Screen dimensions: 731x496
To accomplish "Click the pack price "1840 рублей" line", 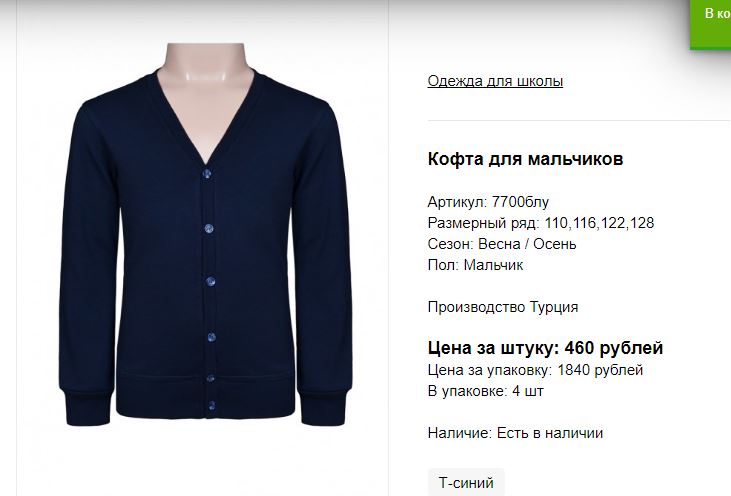I will click(x=535, y=370).
